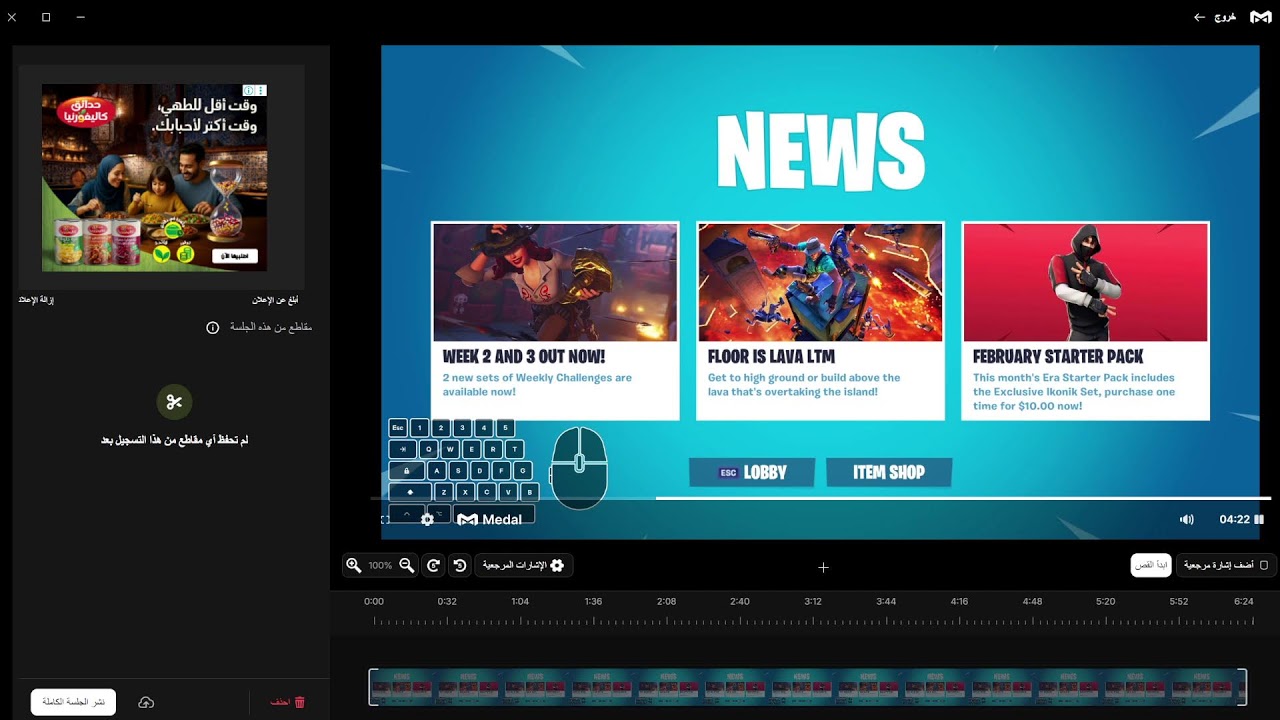The image size is (1280, 720).
Task: Jump to 0:32 on the timeline ruler
Action: [447, 601]
